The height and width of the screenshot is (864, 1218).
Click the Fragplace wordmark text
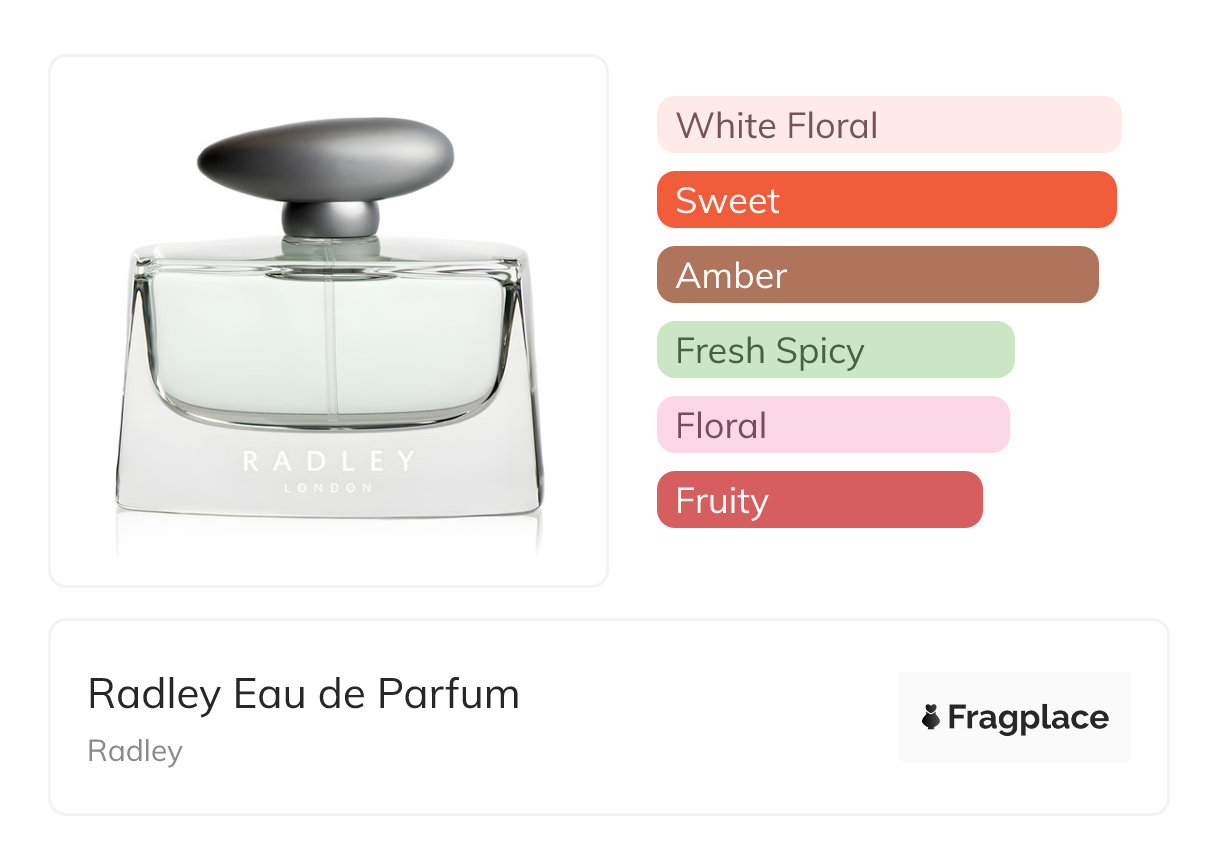(1028, 717)
